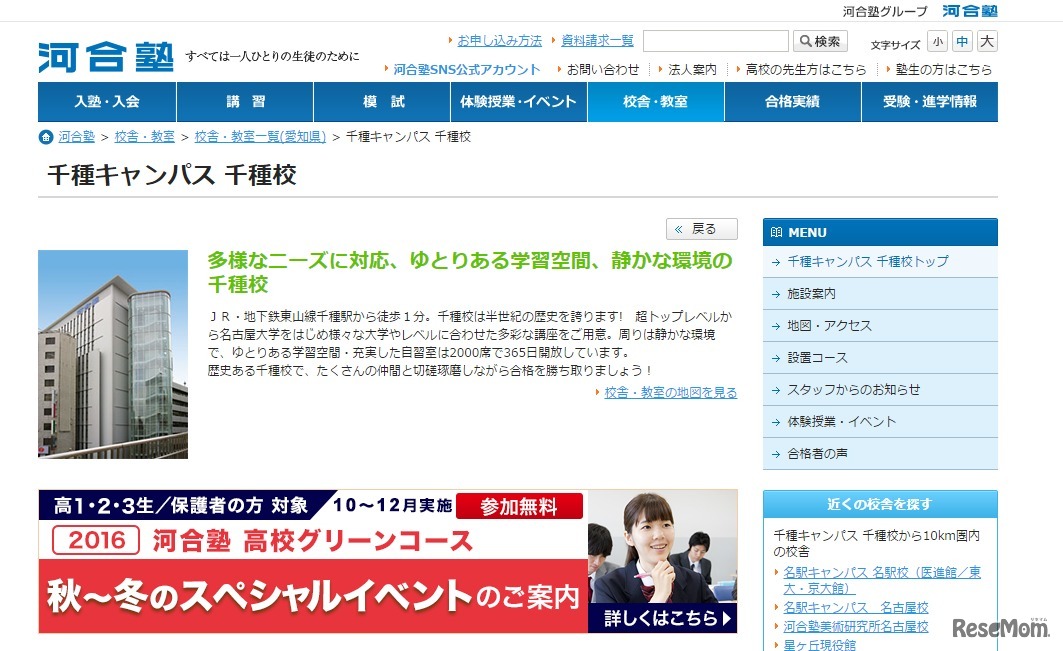Select the 受験・進学情報 navigation tab
Screen dimensions: 1063x651
929,102
